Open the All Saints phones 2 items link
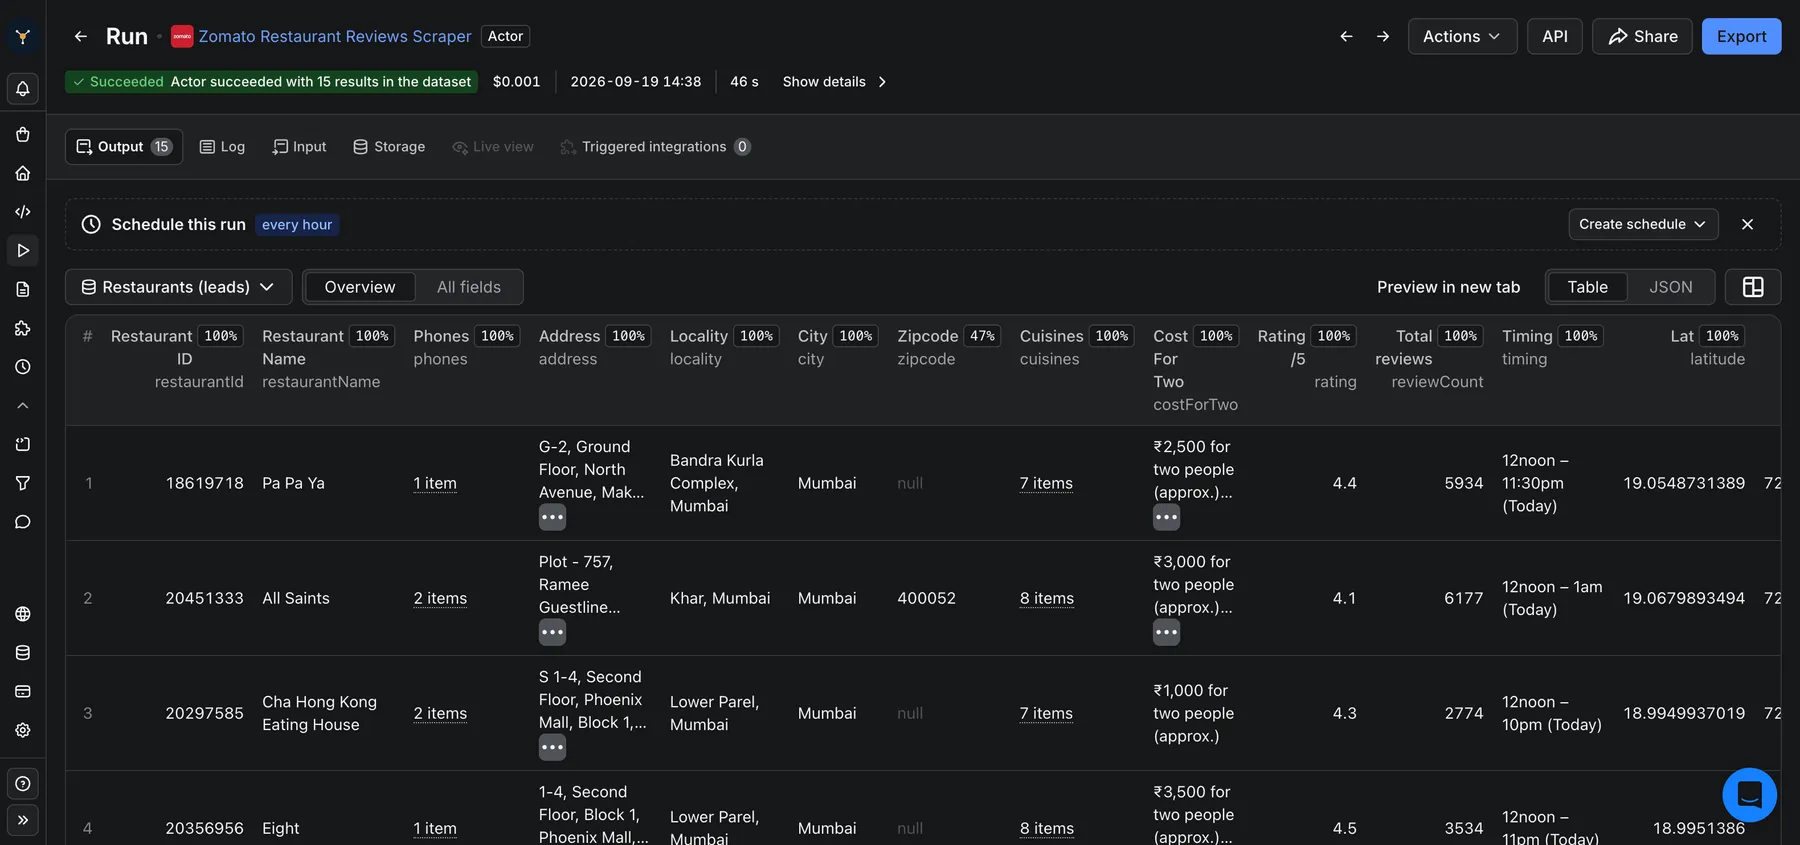The image size is (1800, 845). click(440, 599)
